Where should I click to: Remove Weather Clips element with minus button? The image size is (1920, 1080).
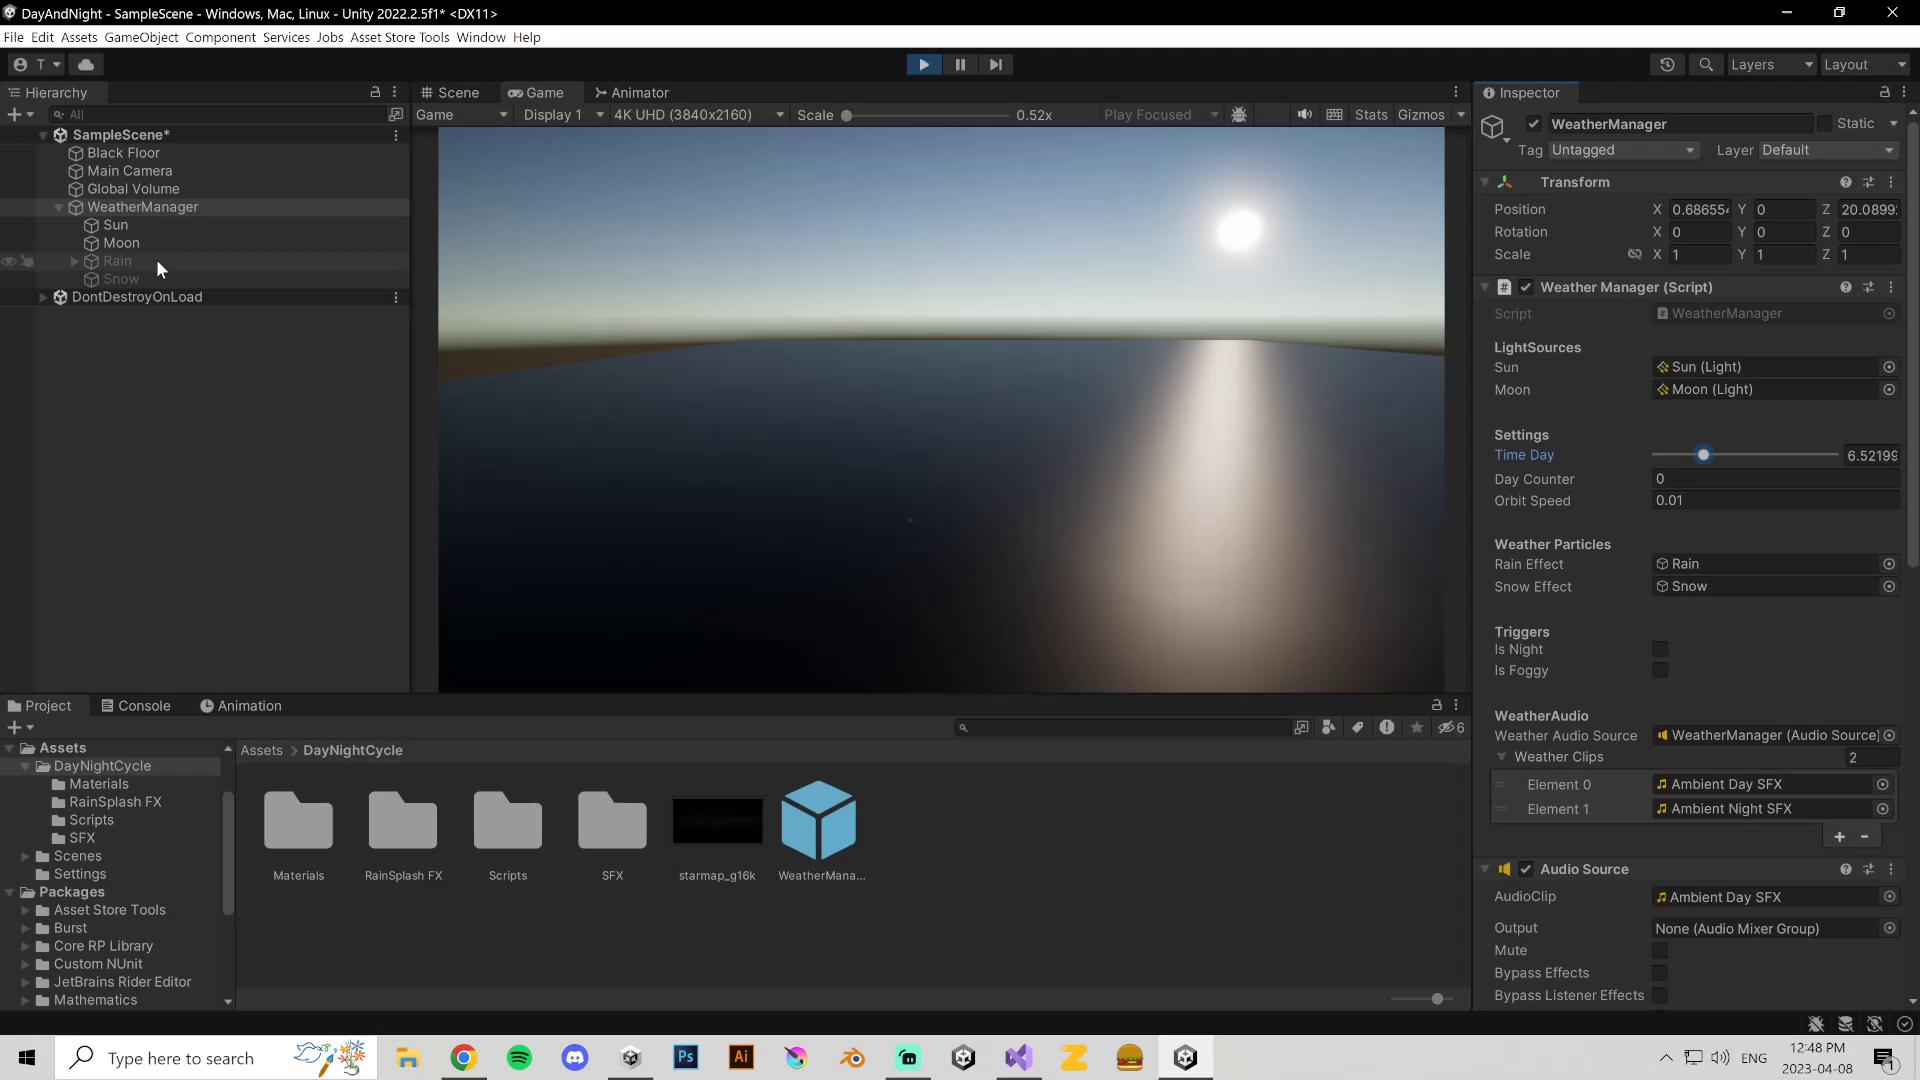click(x=1864, y=837)
